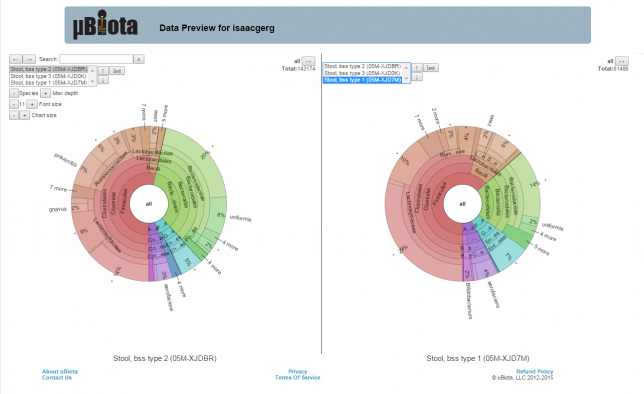Clear the search field with x button
Image resolution: width=644 pixels, height=394 pixels.
(139, 59)
